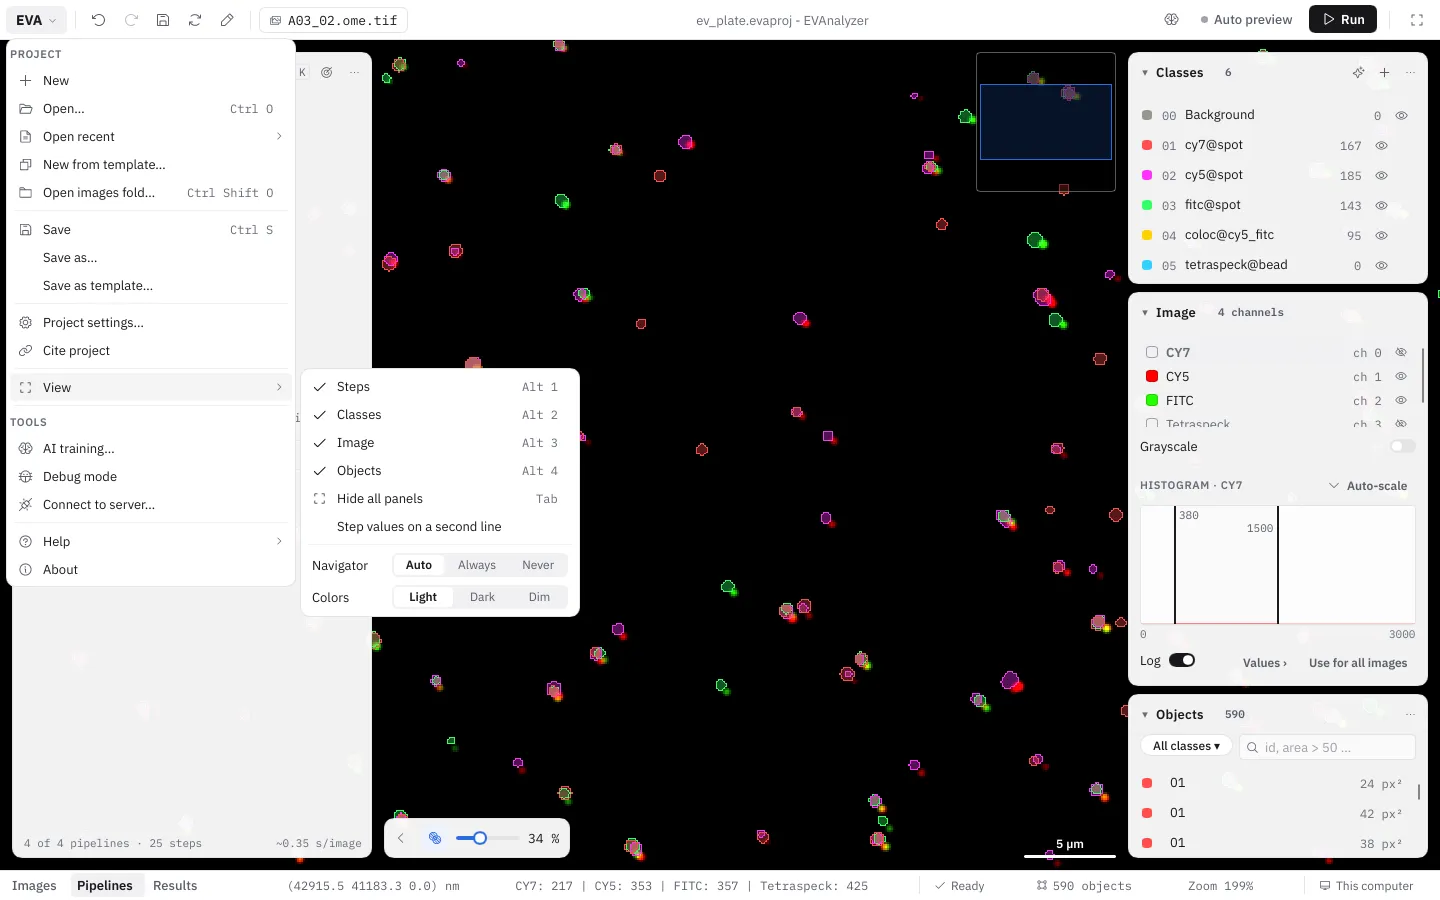Turn off the Log histogram toggle

click(1182, 661)
